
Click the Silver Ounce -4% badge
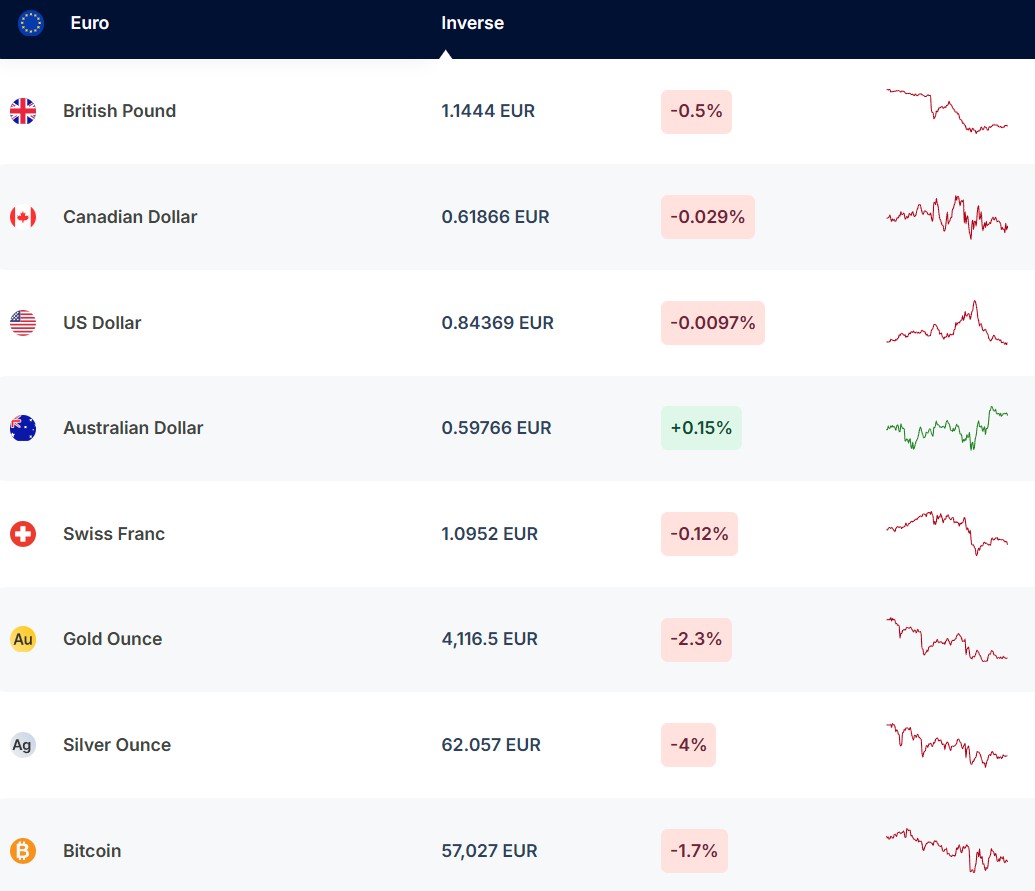point(688,745)
